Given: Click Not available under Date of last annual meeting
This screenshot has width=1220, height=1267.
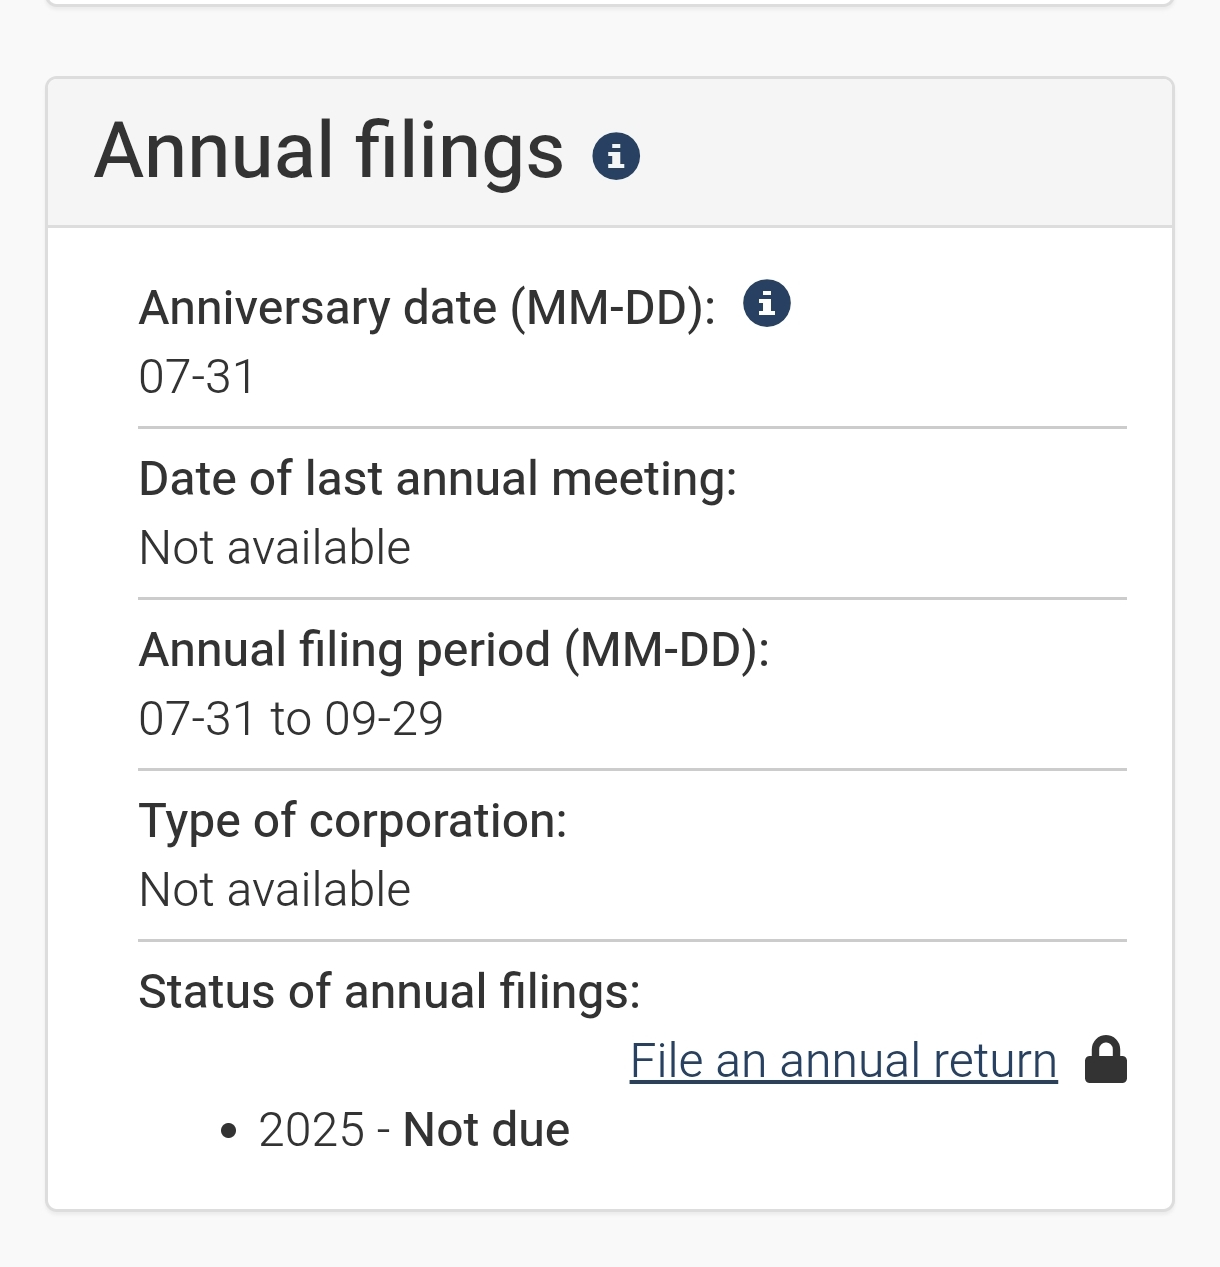Looking at the screenshot, I should pos(275,548).
